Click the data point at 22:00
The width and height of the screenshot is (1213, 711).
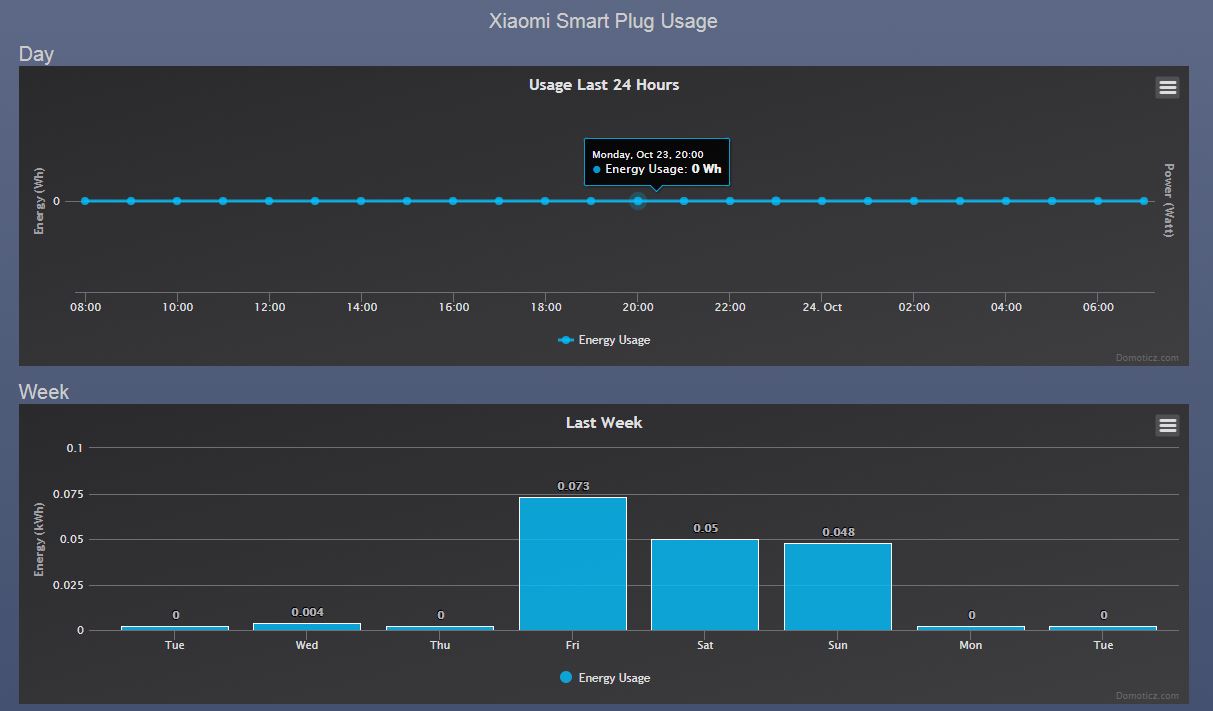click(730, 201)
